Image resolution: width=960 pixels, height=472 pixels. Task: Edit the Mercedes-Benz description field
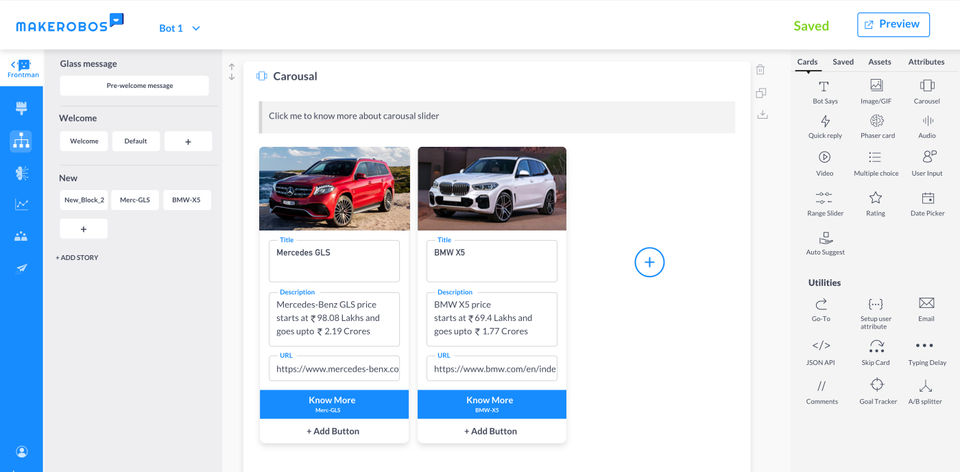pos(334,319)
